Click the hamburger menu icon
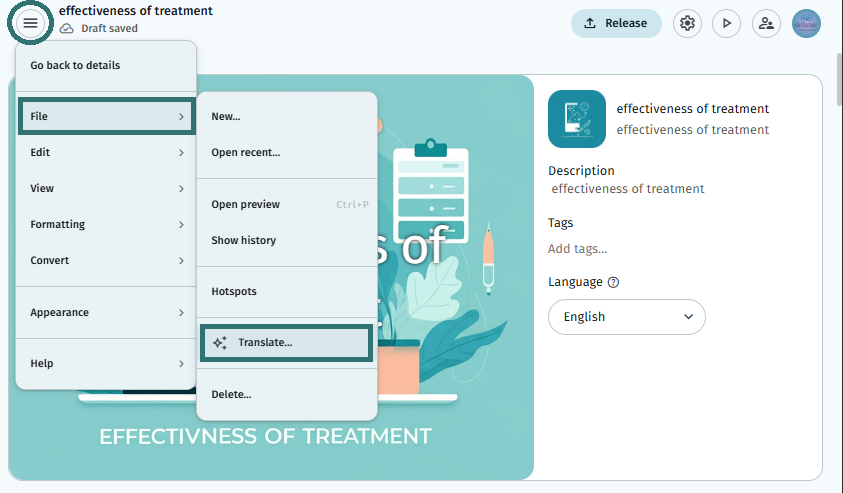The width and height of the screenshot is (843, 493). coord(30,23)
